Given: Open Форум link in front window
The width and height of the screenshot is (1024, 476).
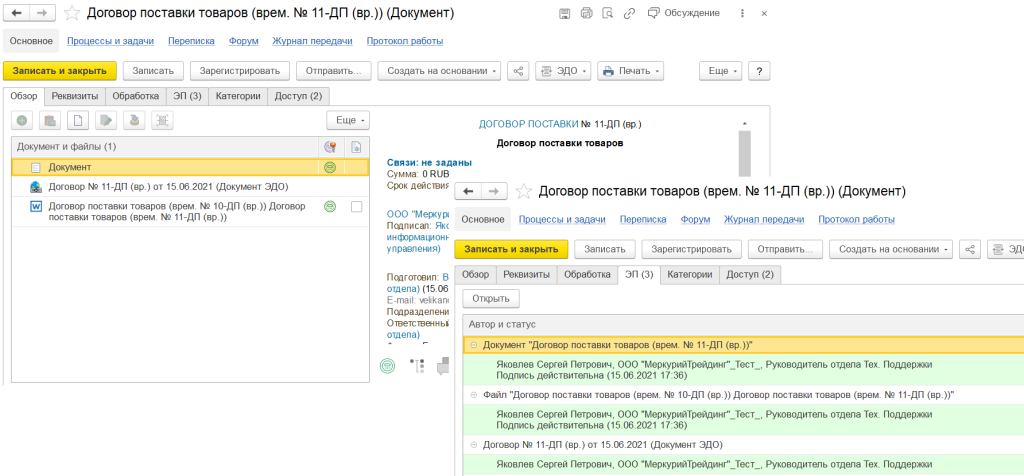Looking at the screenshot, I should tap(696, 219).
